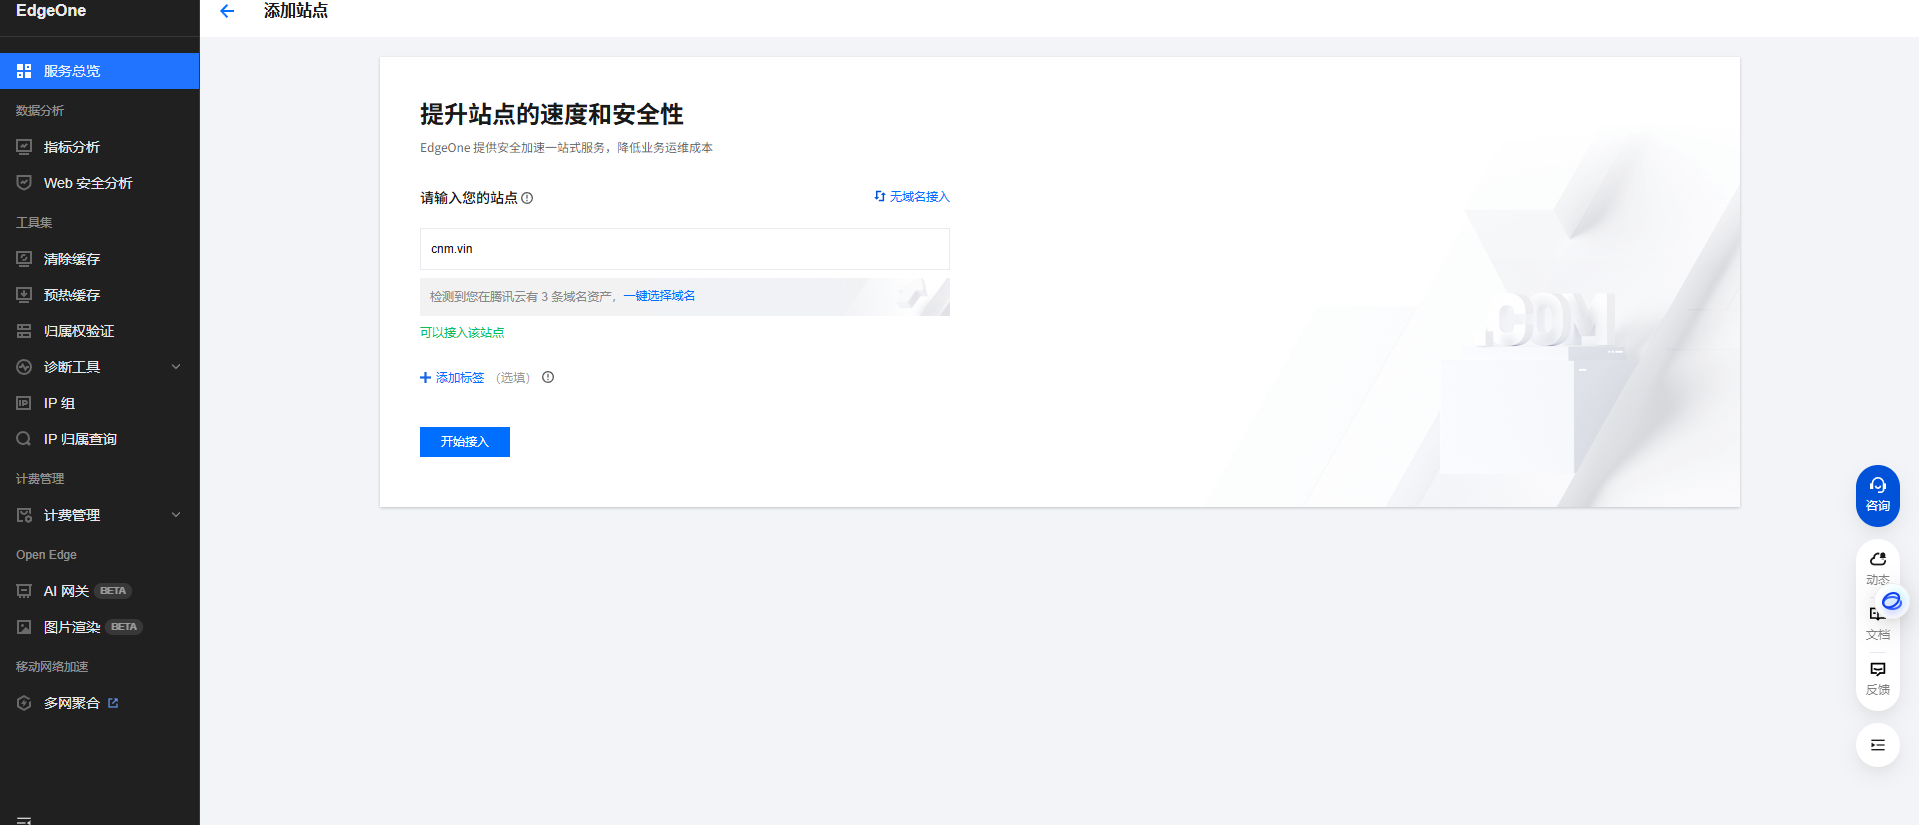Click 添加标签 to add a tag
Image resolution: width=1919 pixels, height=825 pixels.
[453, 378]
